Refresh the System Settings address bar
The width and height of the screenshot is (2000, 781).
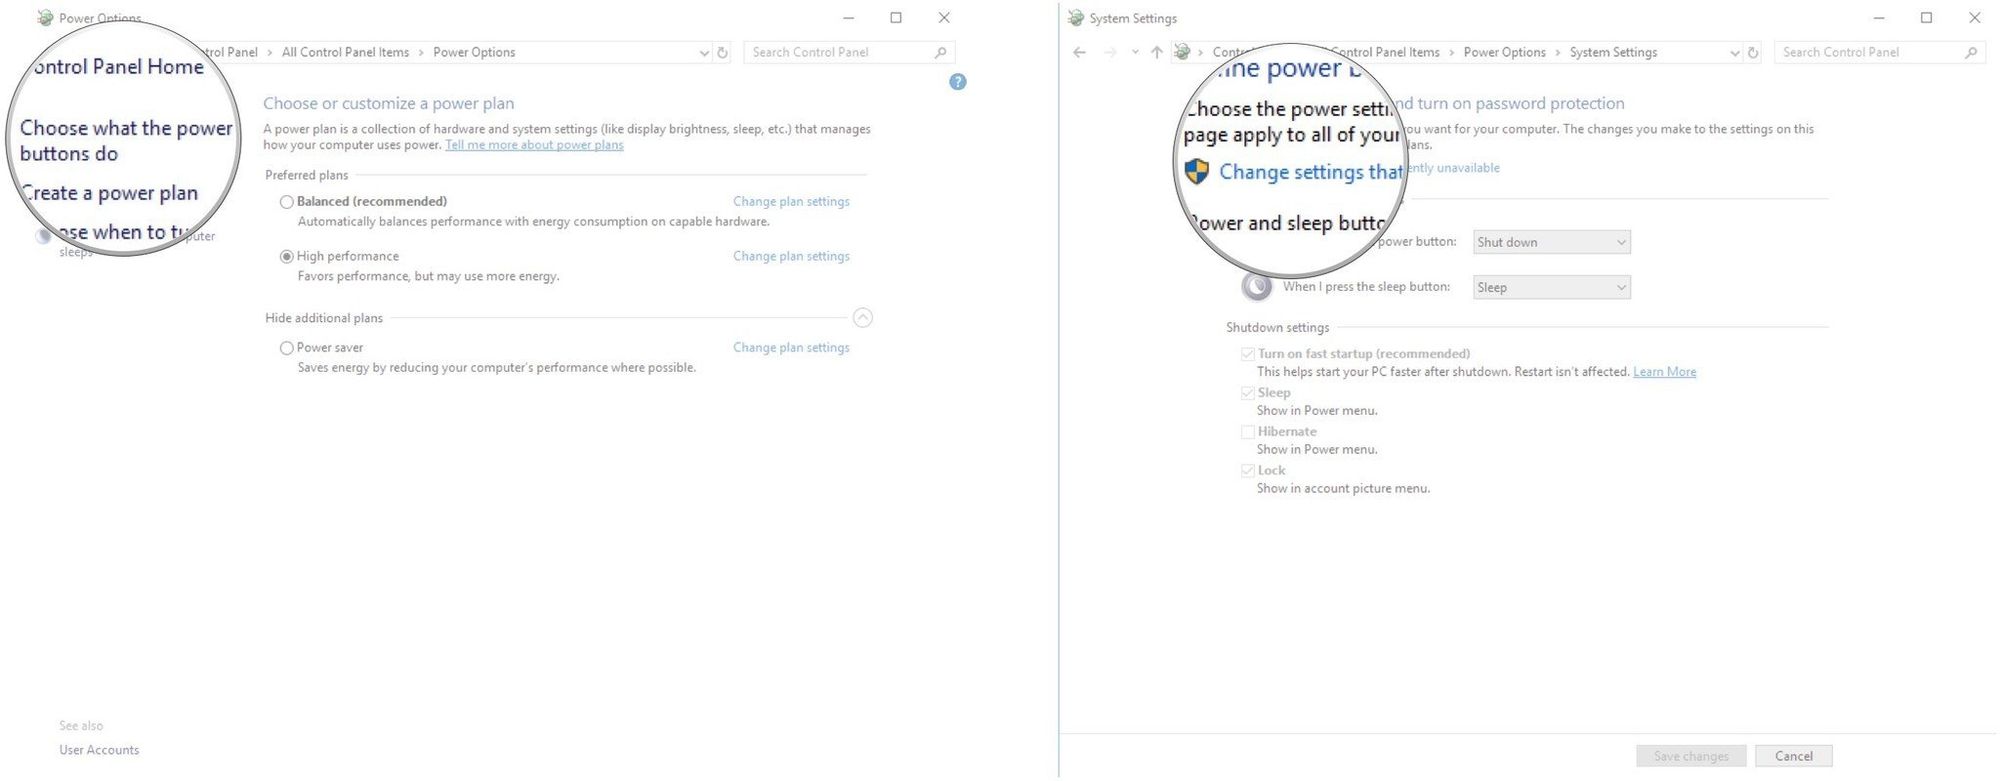point(1752,53)
